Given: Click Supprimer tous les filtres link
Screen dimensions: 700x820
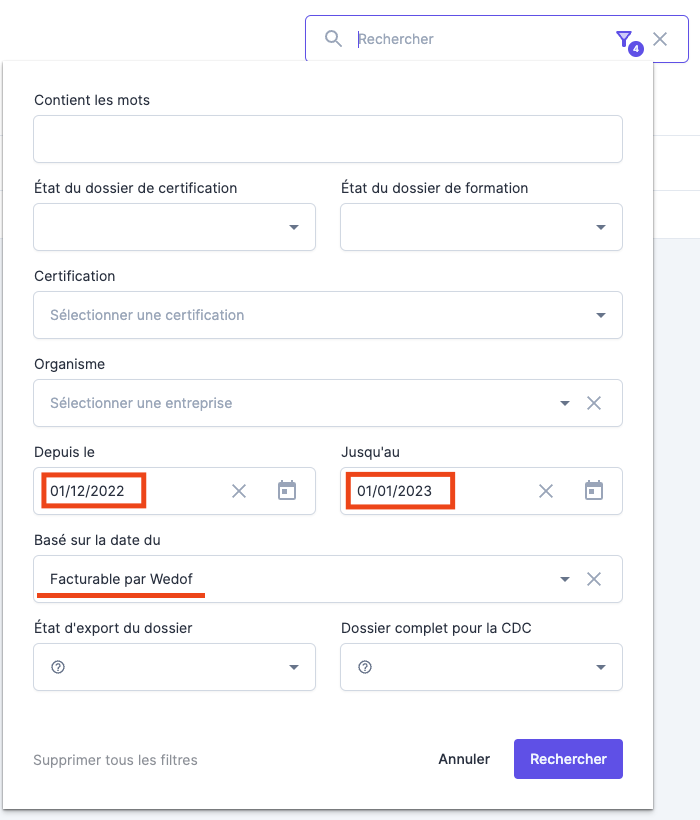Looking at the screenshot, I should click(115, 760).
